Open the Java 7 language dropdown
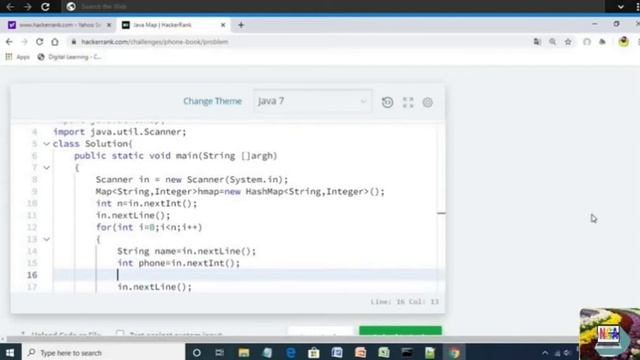The height and width of the screenshot is (360, 640). [312, 101]
